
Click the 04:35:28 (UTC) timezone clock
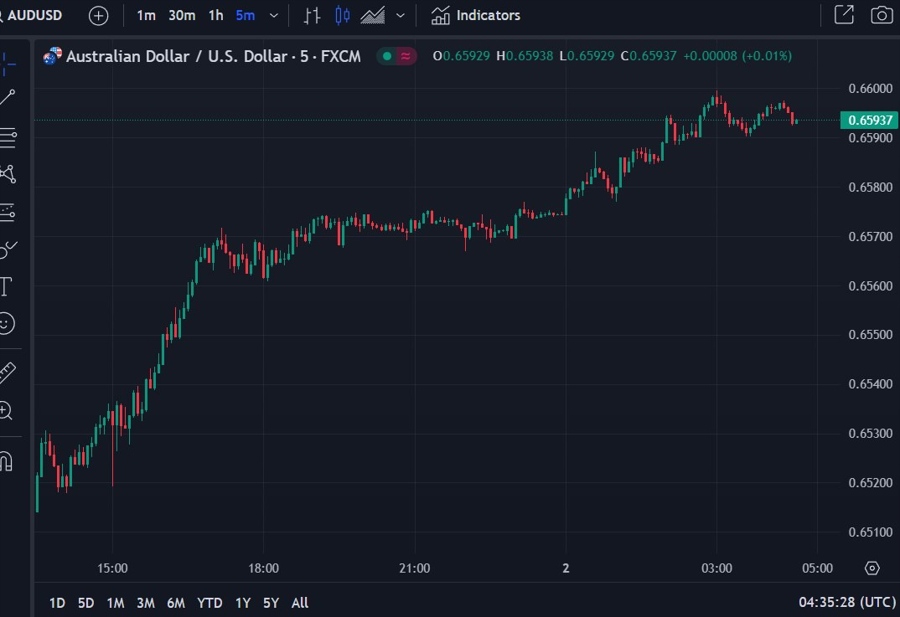[x=847, y=602]
